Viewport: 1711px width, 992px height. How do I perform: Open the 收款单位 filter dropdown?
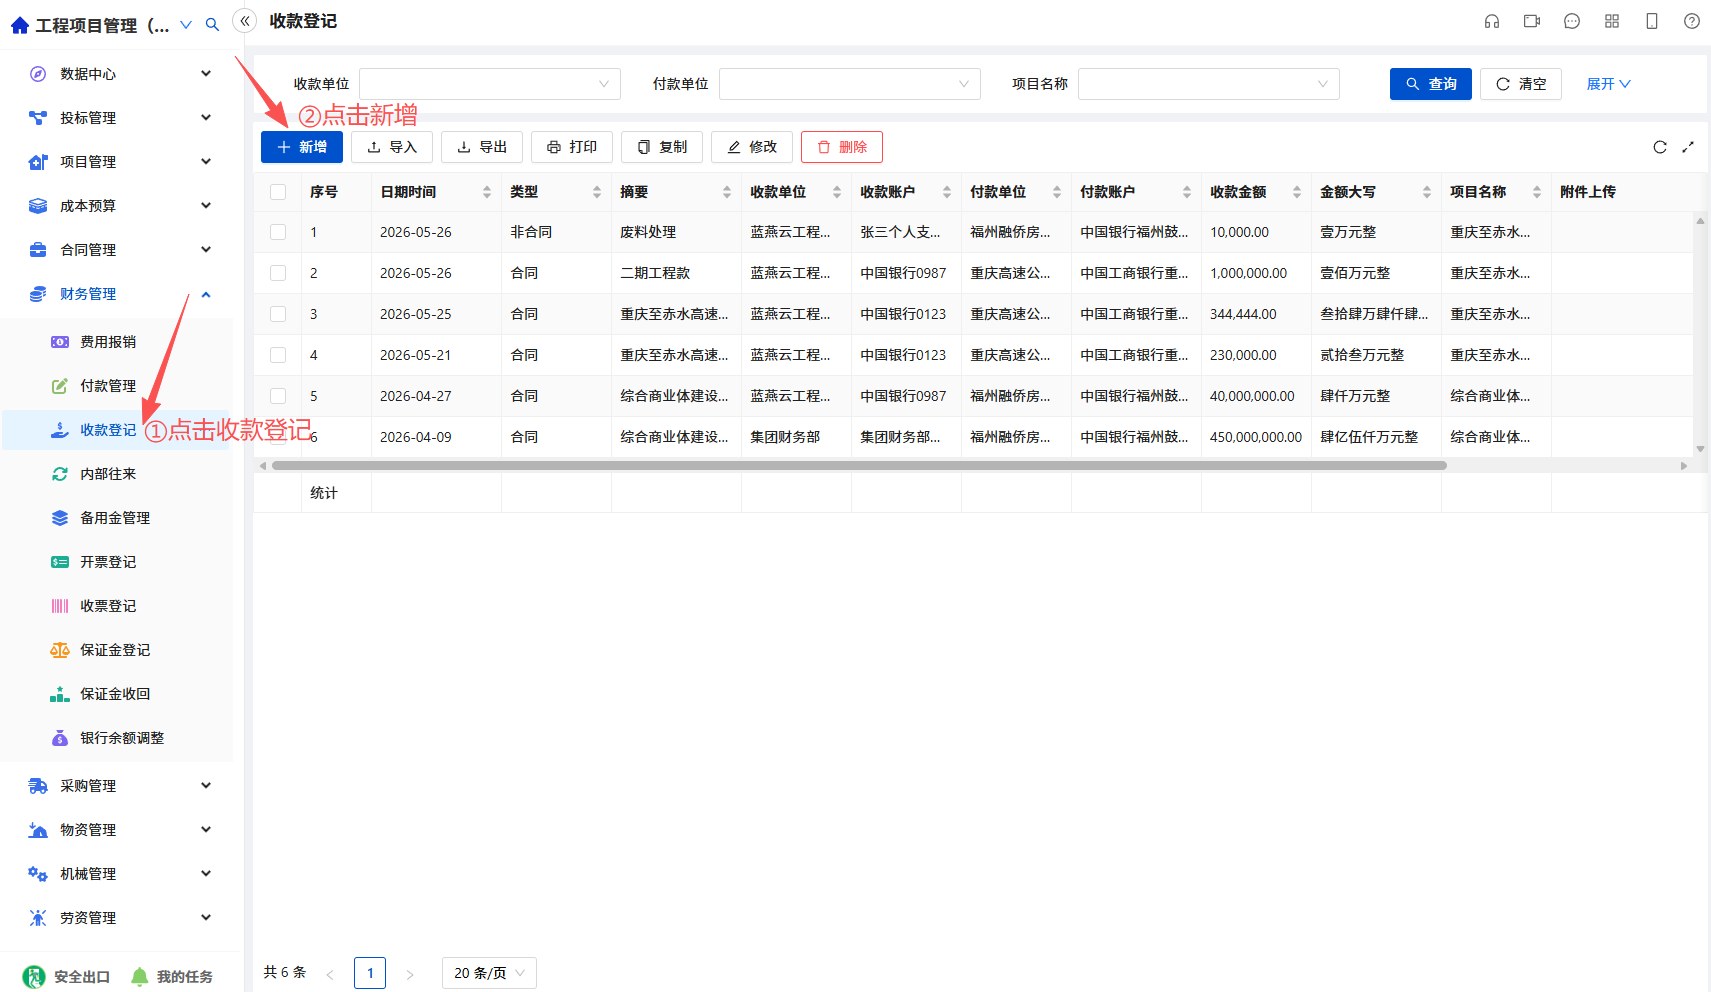(490, 84)
